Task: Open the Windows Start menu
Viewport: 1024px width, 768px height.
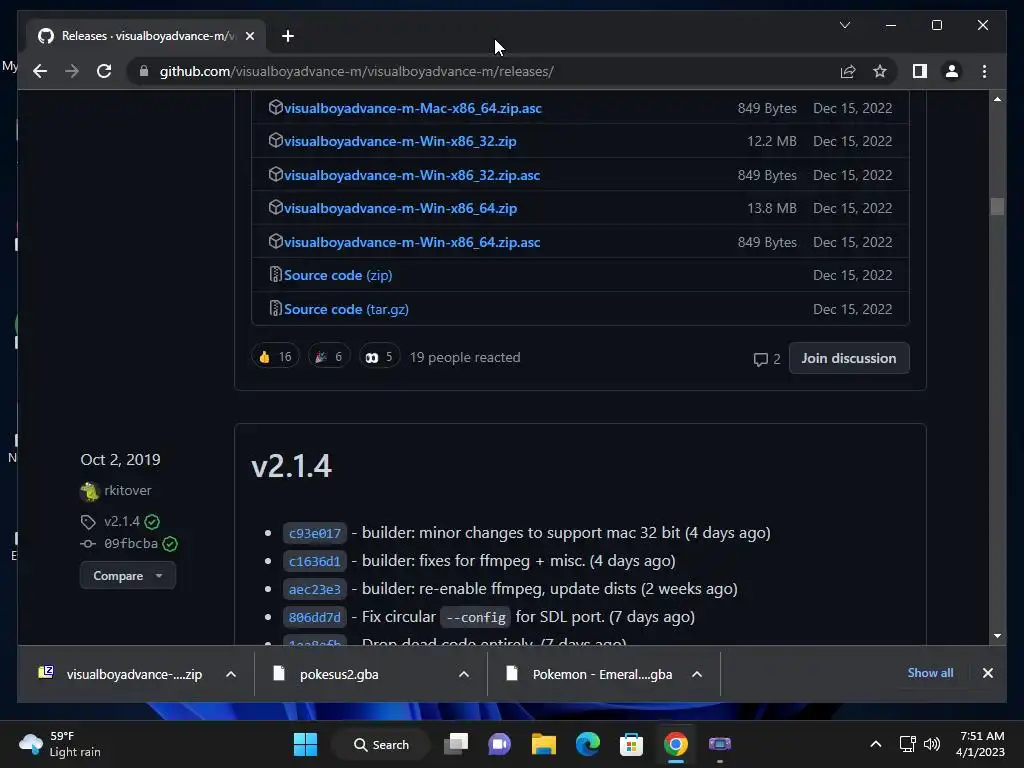Action: tap(305, 744)
